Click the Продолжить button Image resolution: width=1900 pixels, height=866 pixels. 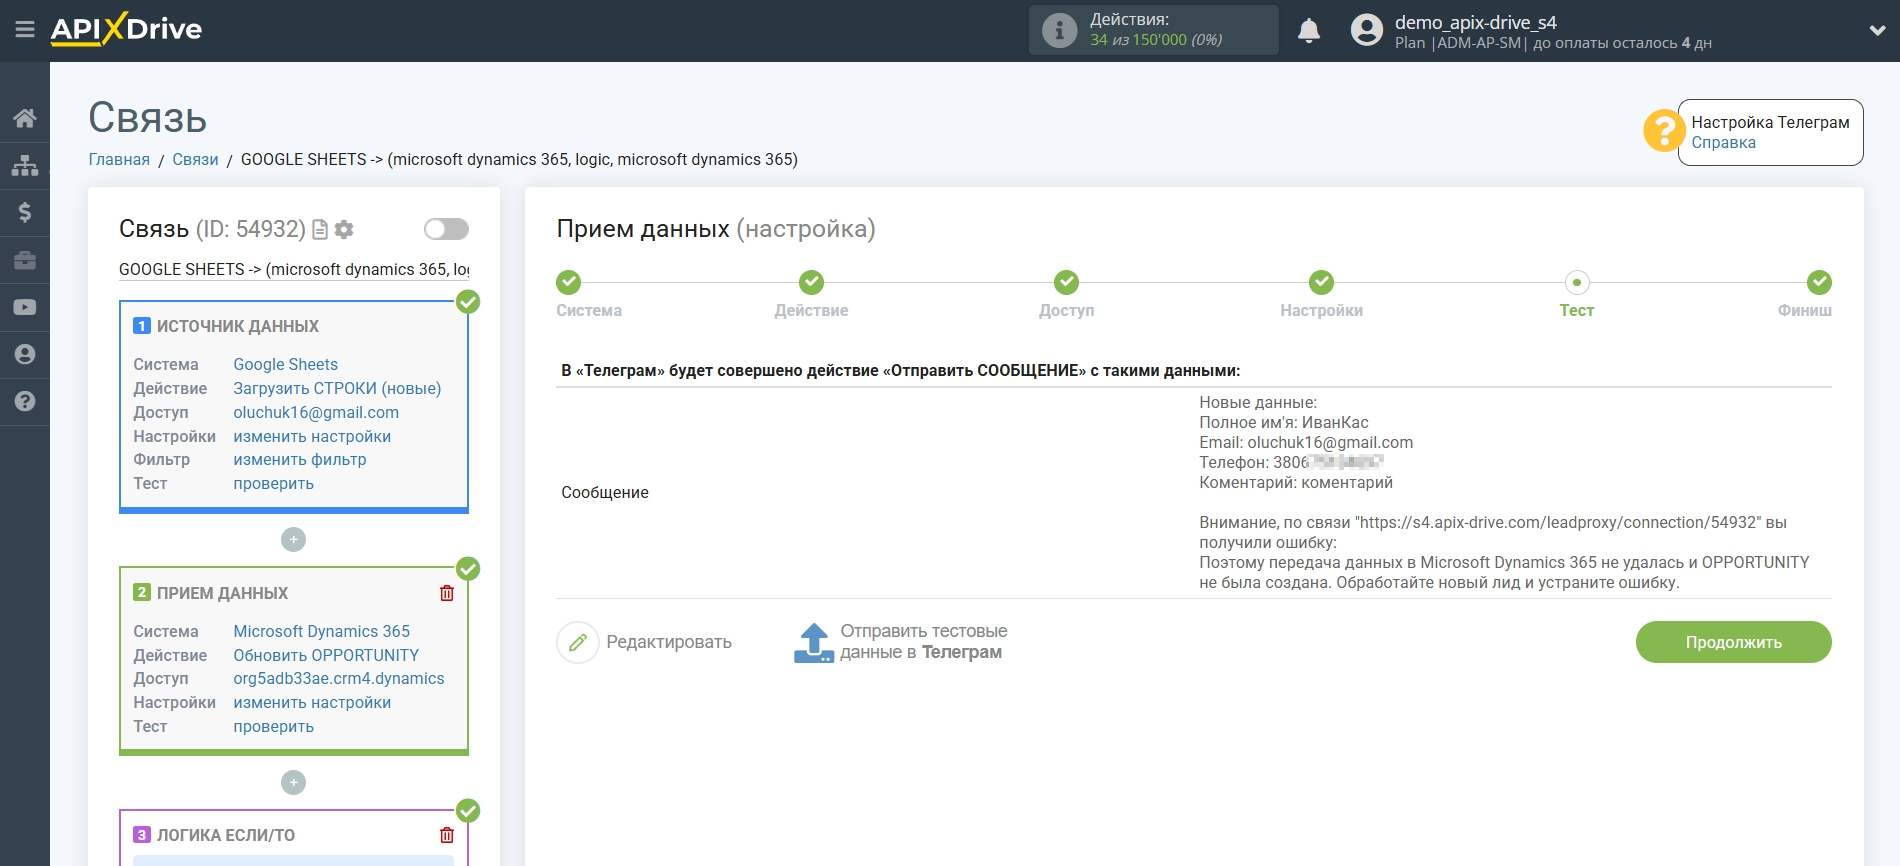[x=1733, y=642]
